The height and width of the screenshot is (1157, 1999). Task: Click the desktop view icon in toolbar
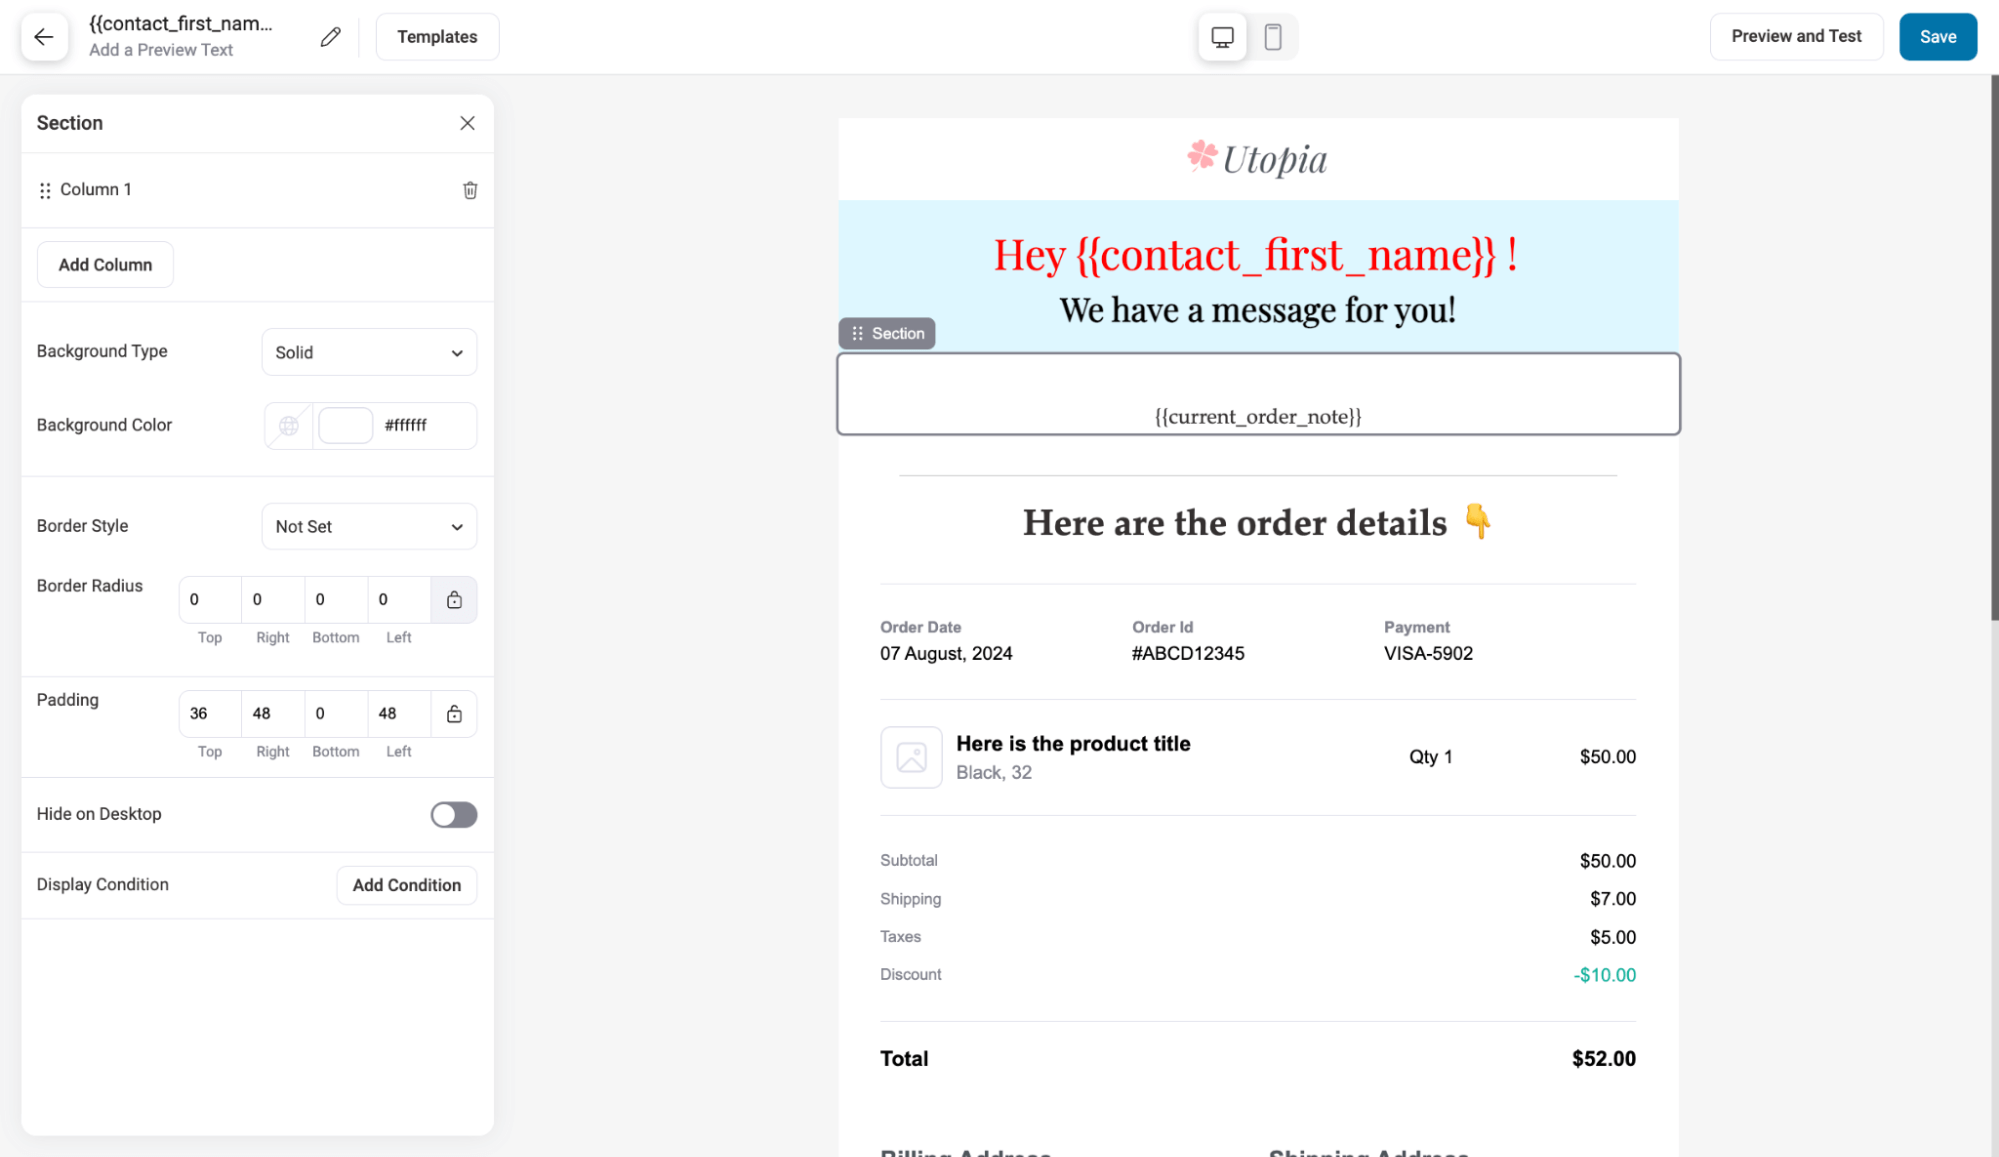pyautogui.click(x=1223, y=37)
